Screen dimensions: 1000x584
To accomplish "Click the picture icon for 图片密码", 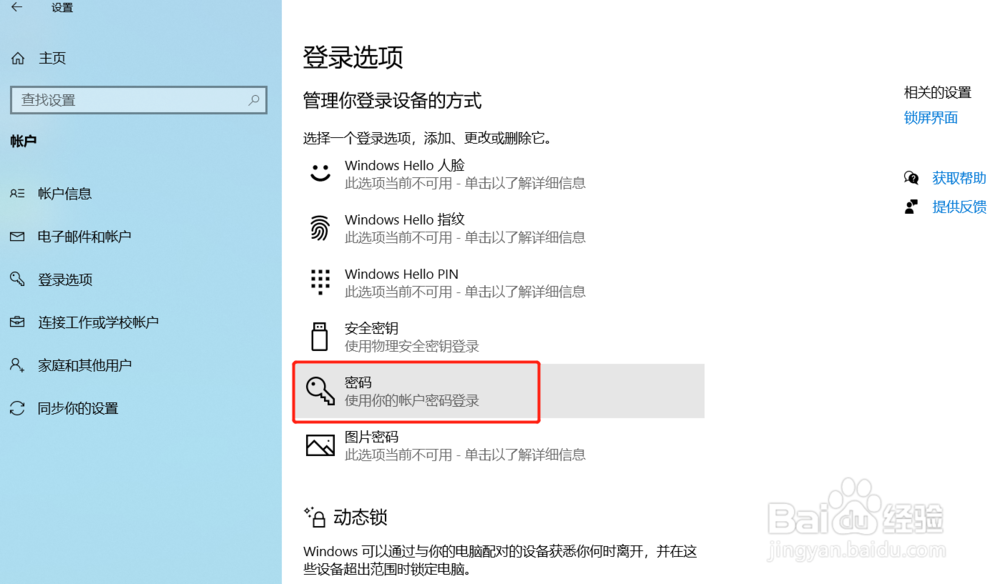I will click(320, 445).
